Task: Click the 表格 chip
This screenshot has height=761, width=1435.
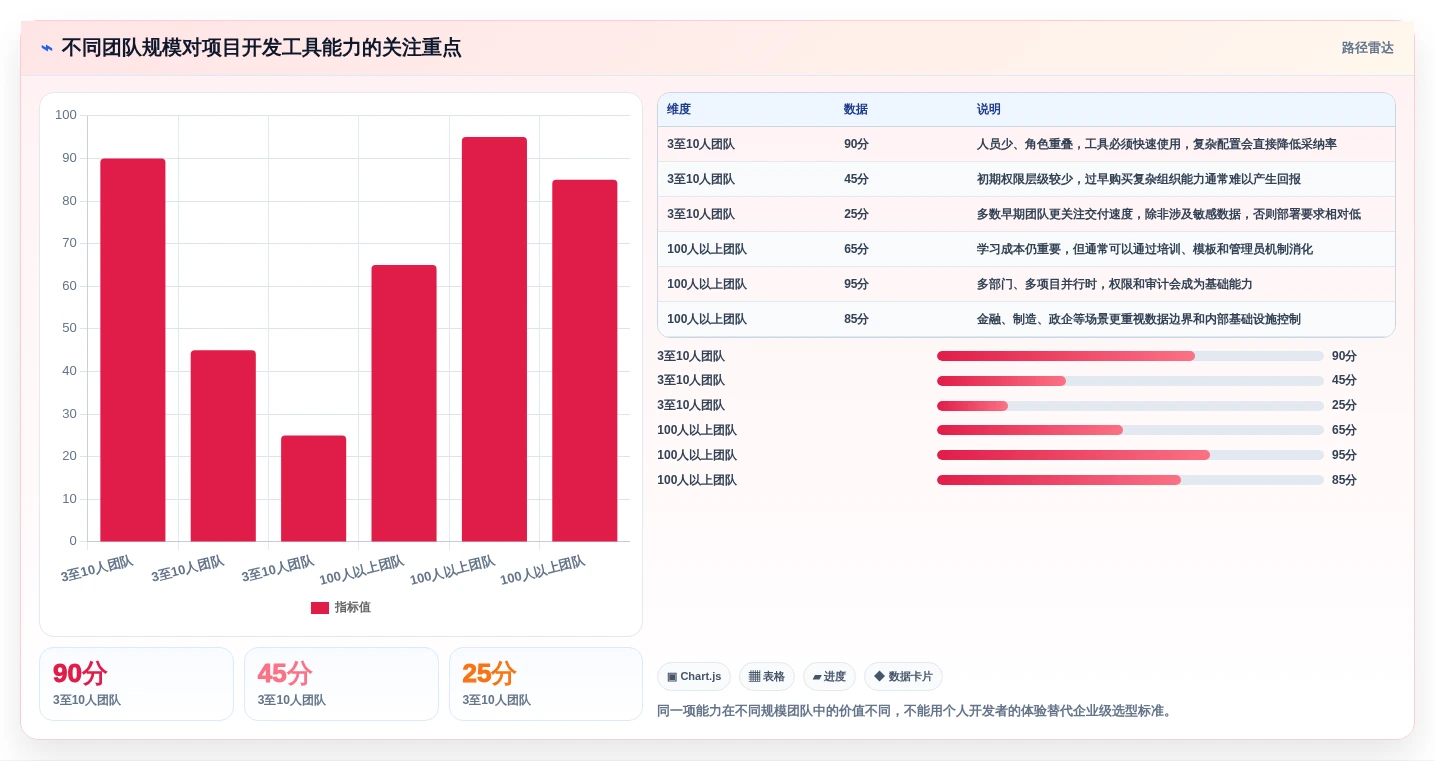Action: [767, 677]
